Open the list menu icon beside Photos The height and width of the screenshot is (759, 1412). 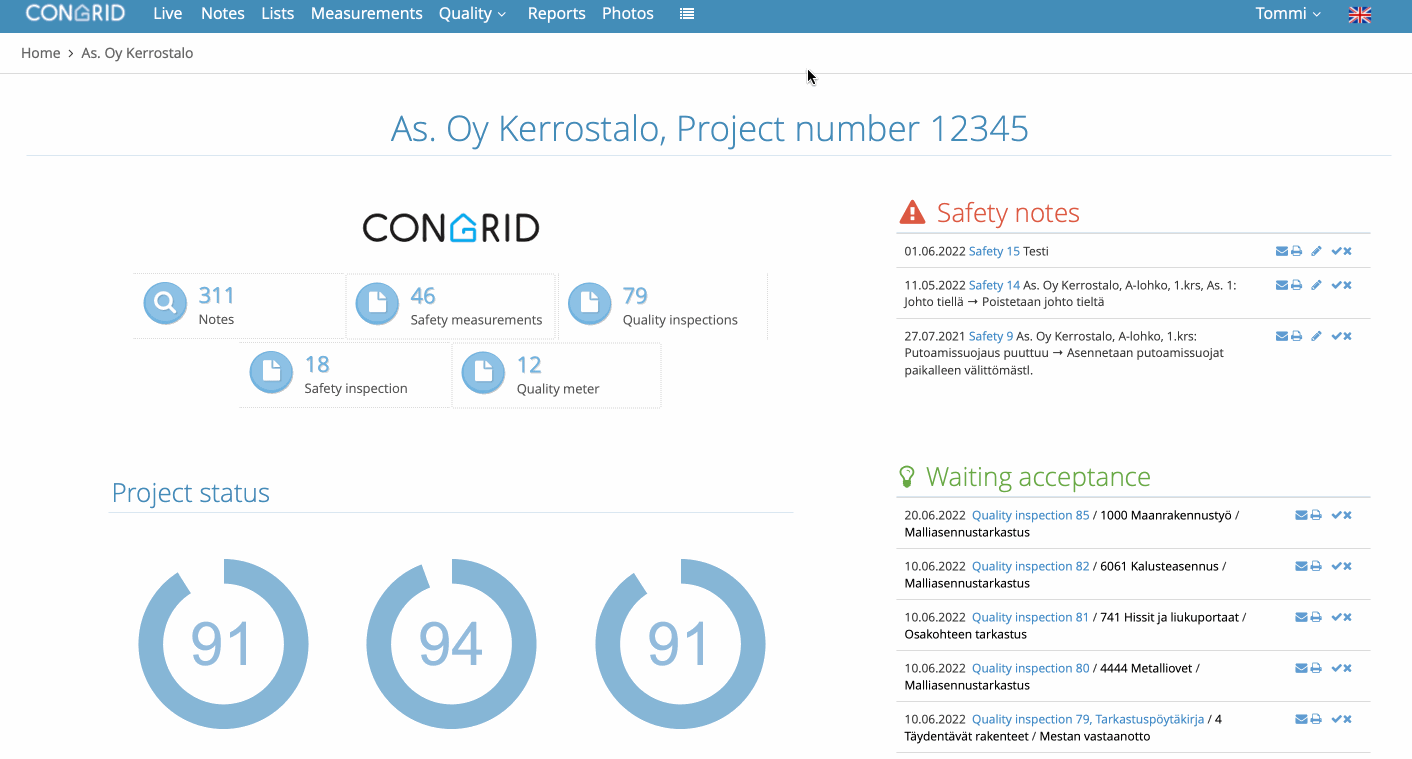click(x=687, y=14)
